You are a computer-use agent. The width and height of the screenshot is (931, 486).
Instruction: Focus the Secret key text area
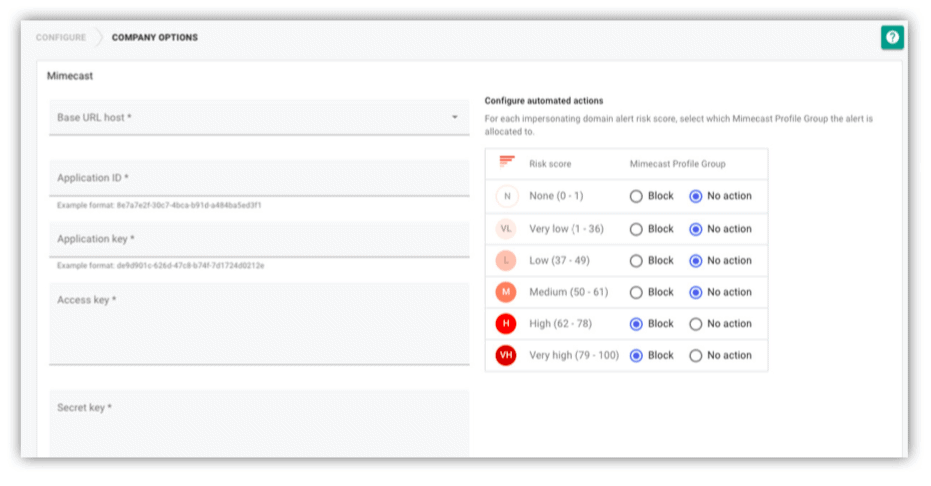pyautogui.click(x=259, y=424)
